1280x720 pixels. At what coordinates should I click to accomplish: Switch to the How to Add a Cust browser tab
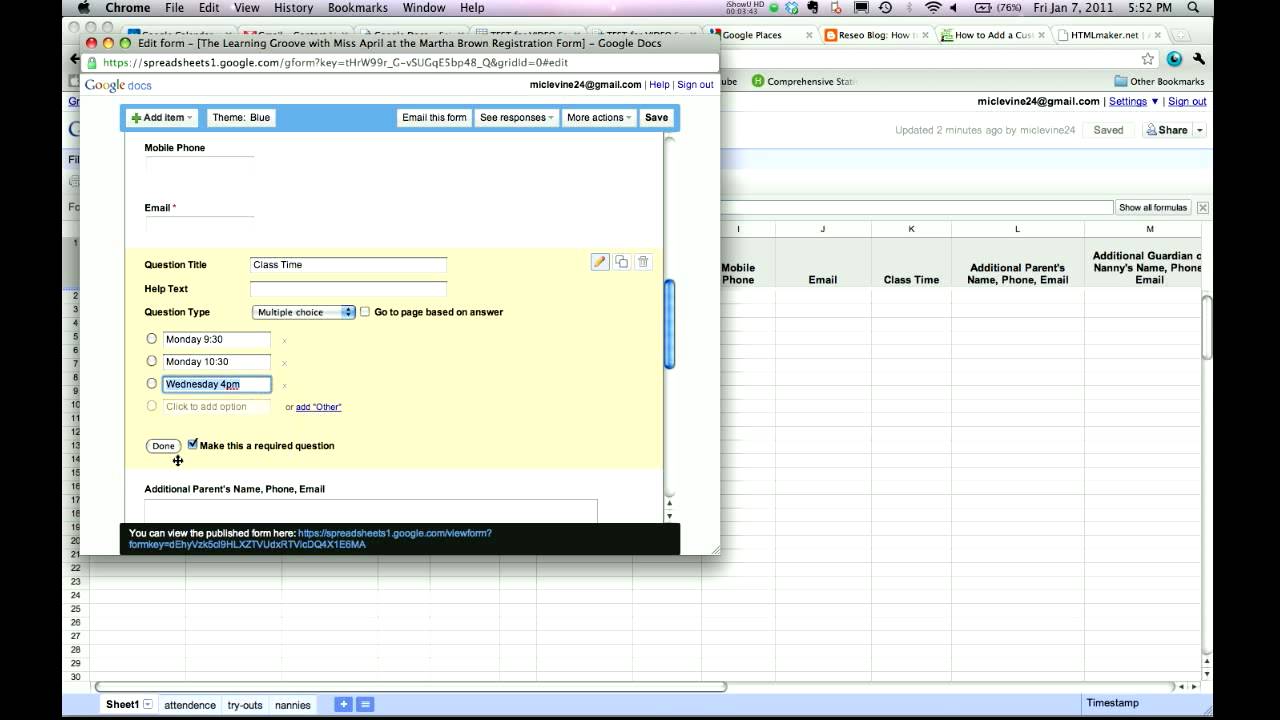click(x=994, y=35)
